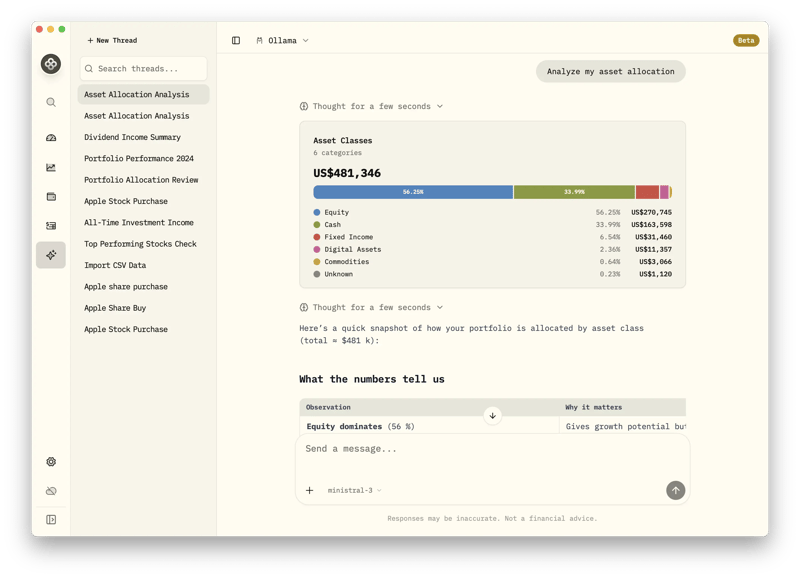Viewport: 800px width, 578px height.
Task: Click the search magnifier in the sidebar
Action: pyautogui.click(x=50, y=102)
